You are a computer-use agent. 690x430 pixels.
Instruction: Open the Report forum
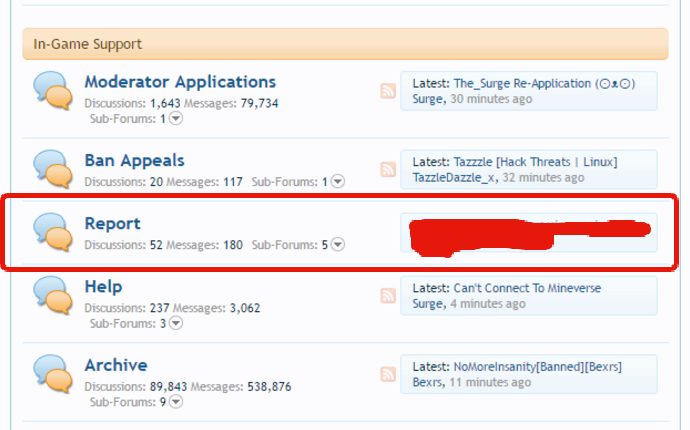(x=112, y=224)
